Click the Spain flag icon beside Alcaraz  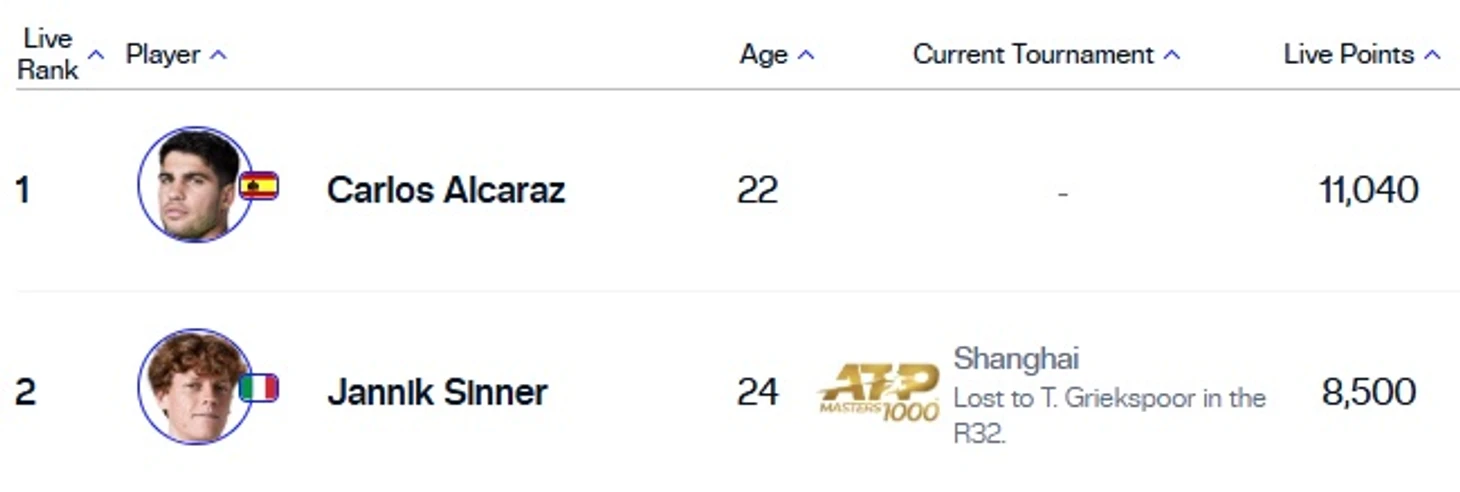coord(258,186)
